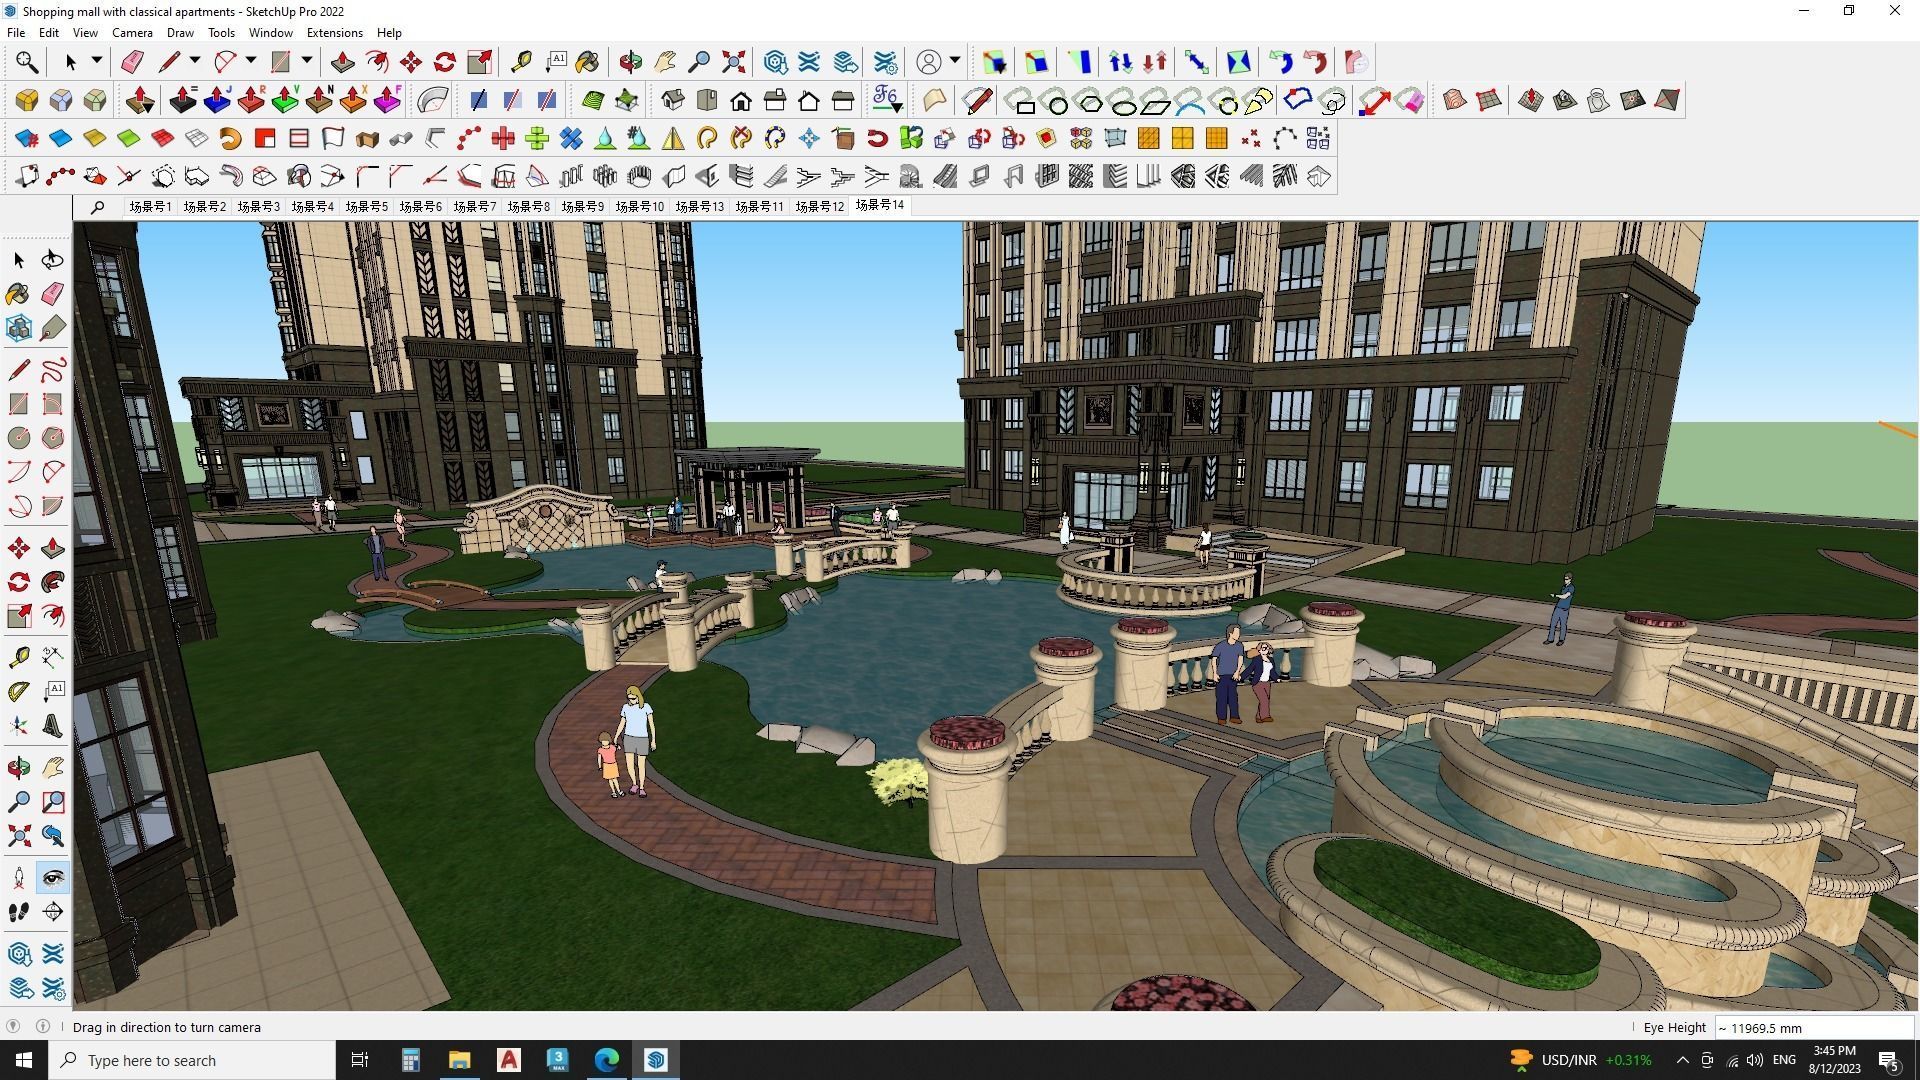1920x1080 pixels.
Task: Select the Make Component tool in left toolbar
Action: pyautogui.click(x=19, y=328)
